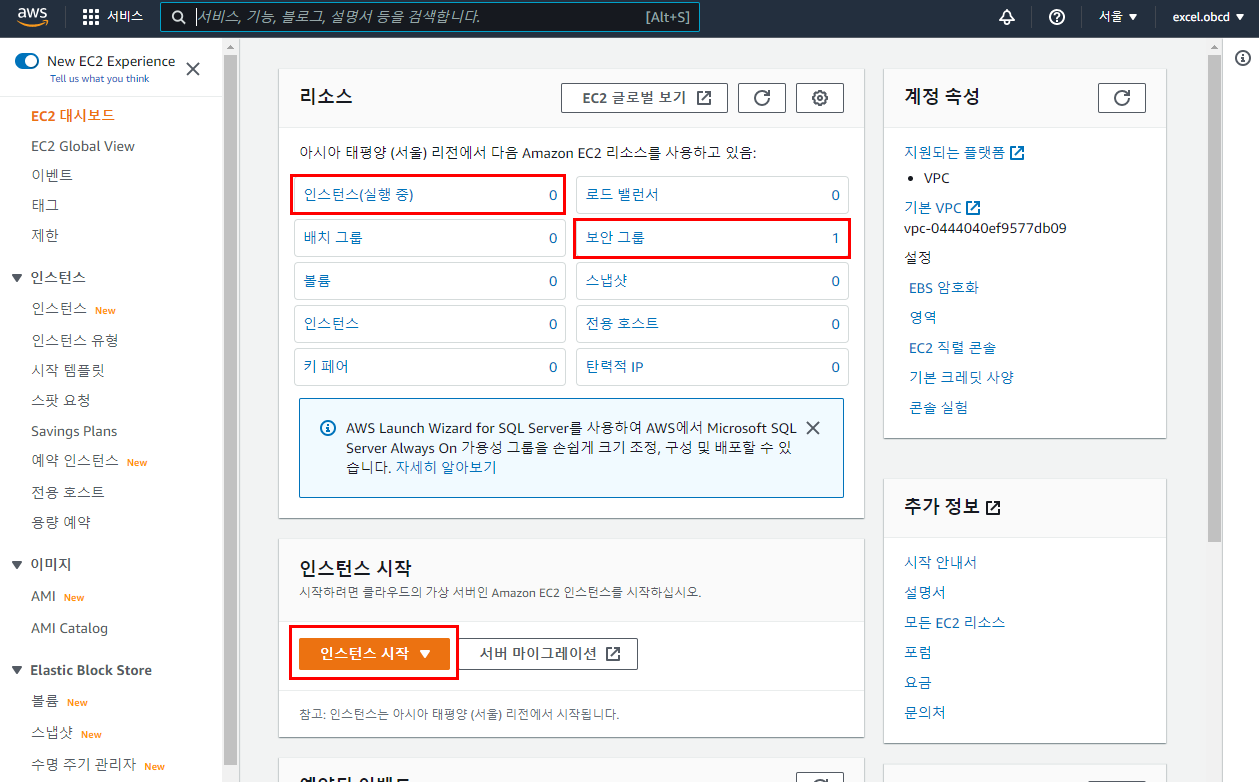Click Tell us what you think link

99,79
